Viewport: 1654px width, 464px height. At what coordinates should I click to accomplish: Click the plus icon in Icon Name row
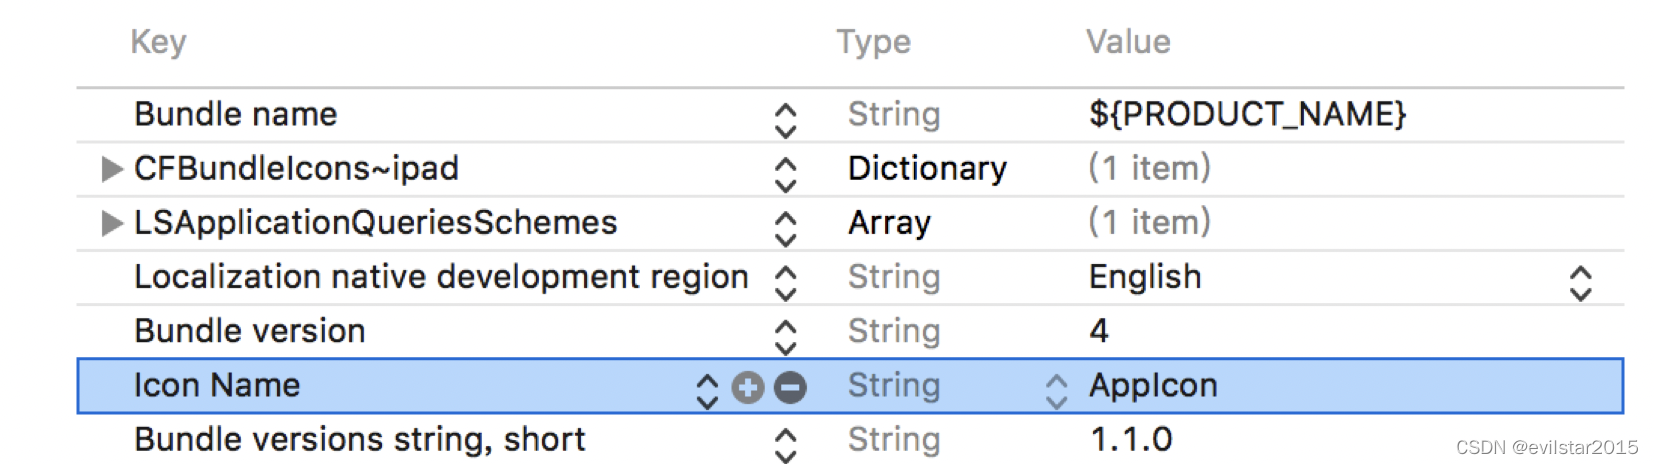pyautogui.click(x=747, y=387)
